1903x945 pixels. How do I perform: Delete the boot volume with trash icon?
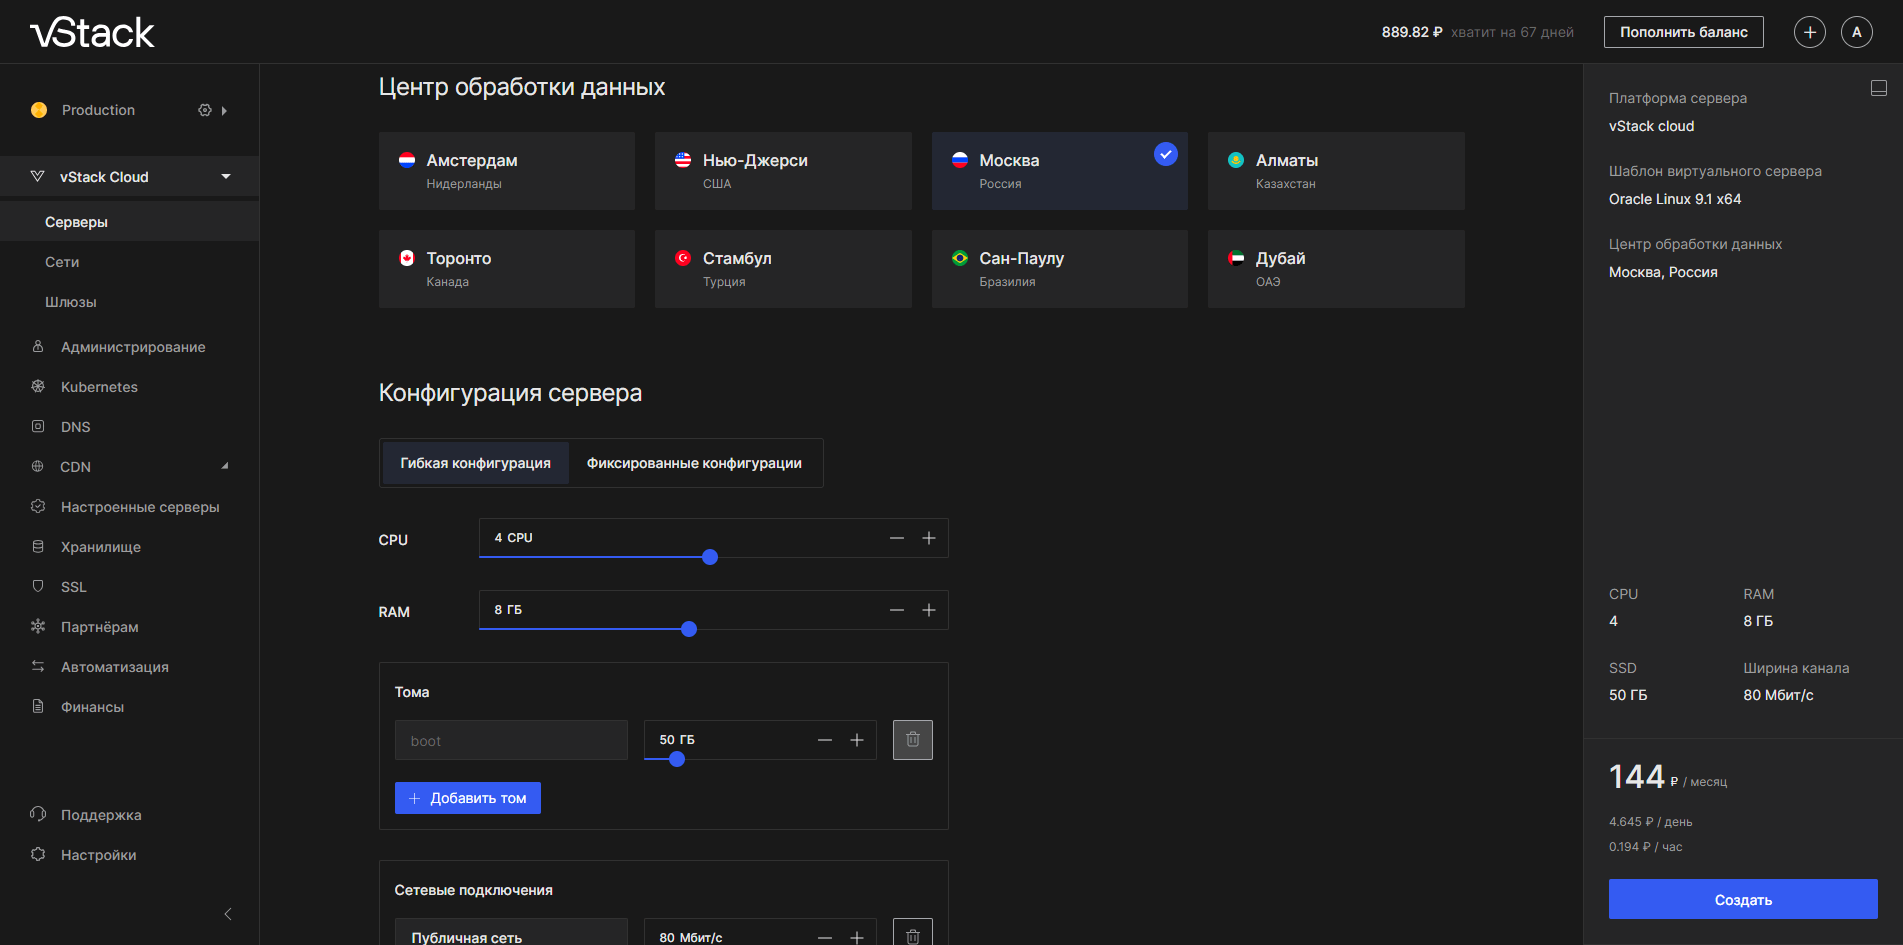pyautogui.click(x=912, y=740)
